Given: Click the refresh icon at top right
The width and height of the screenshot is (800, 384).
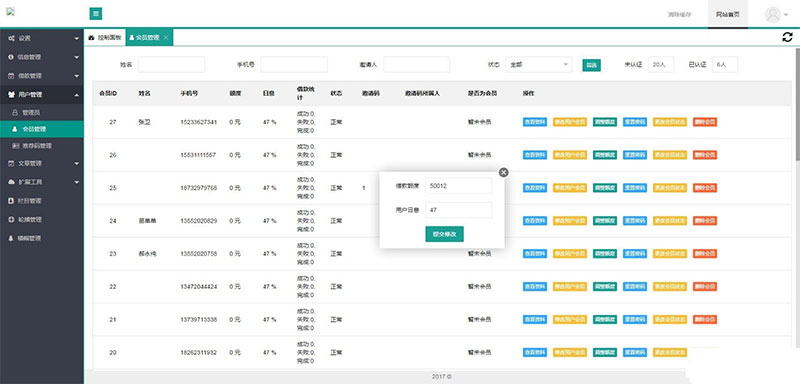Looking at the screenshot, I should click(787, 37).
